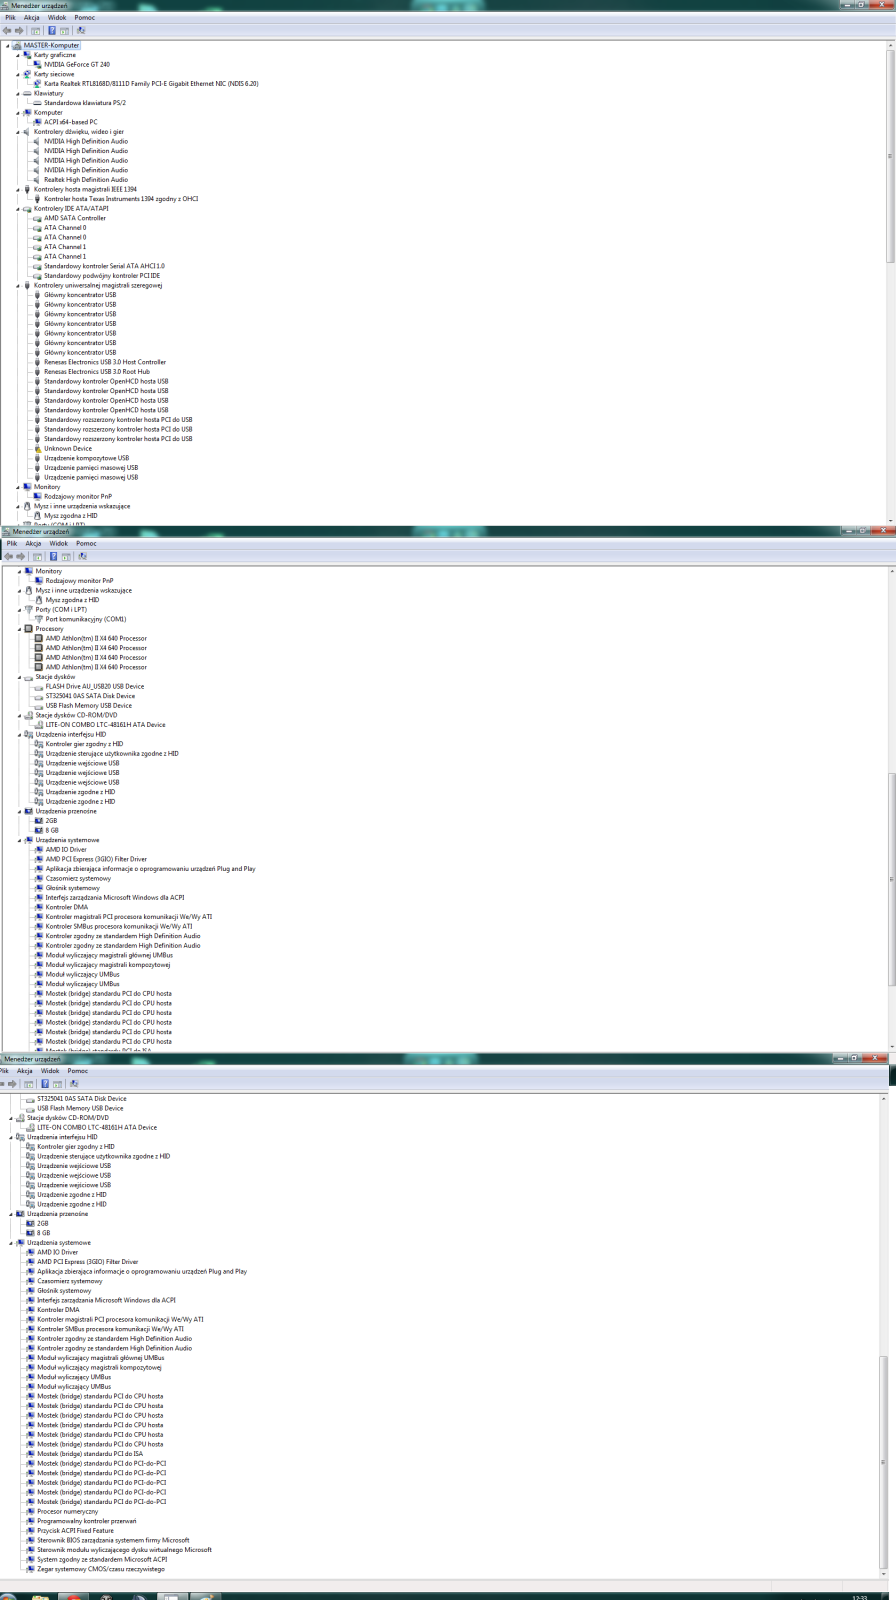The height and width of the screenshot is (1600, 896).
Task: Collapse Karty graficzne category in top window
Action: [x=18, y=55]
